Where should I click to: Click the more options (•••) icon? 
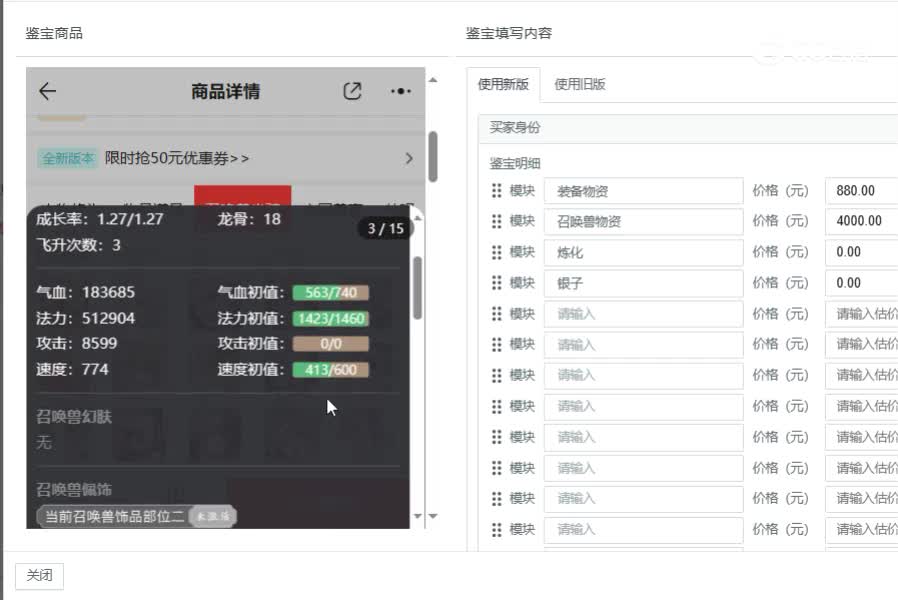coord(400,91)
